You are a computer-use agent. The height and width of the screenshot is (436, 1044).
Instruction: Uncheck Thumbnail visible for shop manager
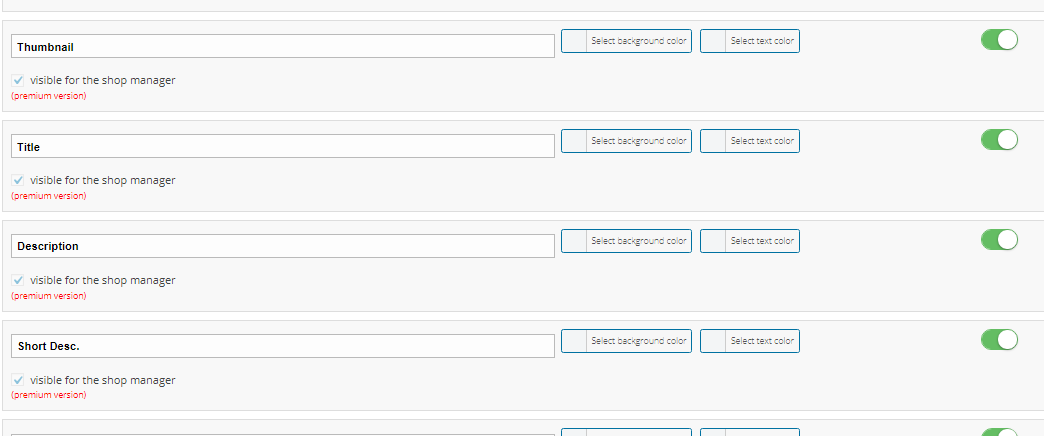coord(18,81)
